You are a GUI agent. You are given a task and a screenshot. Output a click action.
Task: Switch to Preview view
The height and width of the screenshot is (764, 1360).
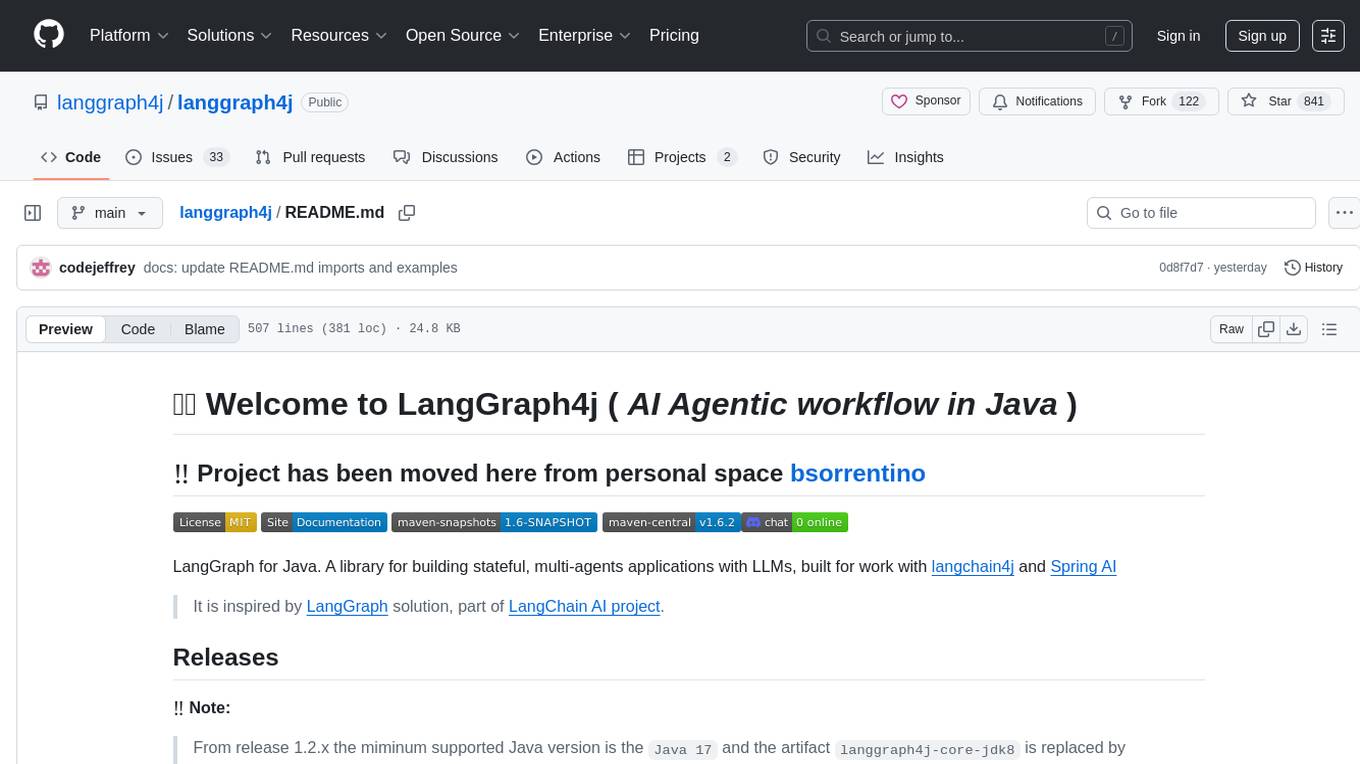pyautogui.click(x=66, y=329)
